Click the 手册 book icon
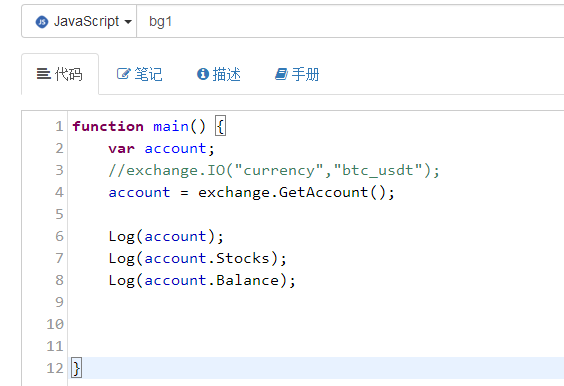Viewport: 564px width, 386px height. (281, 74)
